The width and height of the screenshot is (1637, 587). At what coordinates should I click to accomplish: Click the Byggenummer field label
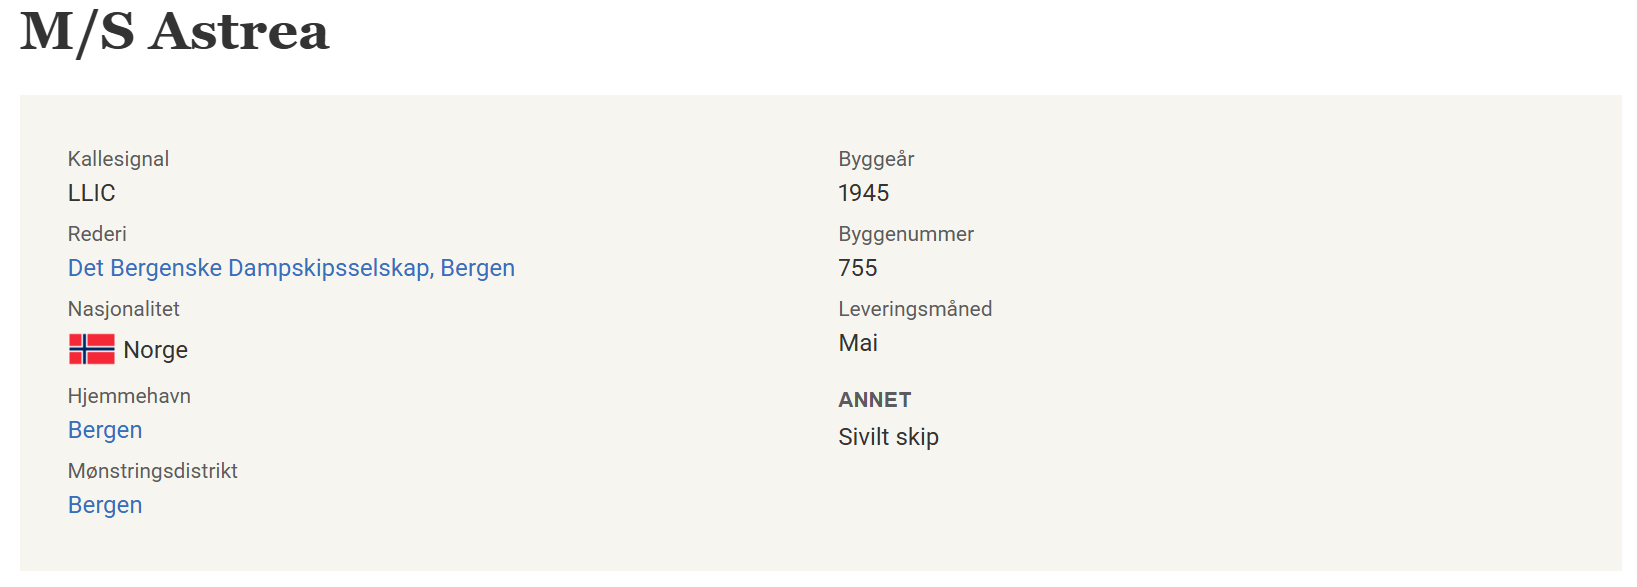[x=906, y=234]
